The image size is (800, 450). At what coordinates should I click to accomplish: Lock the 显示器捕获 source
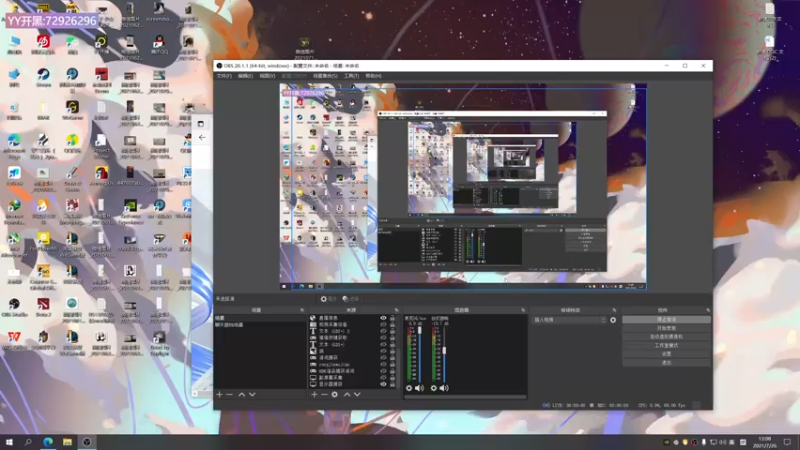point(392,384)
